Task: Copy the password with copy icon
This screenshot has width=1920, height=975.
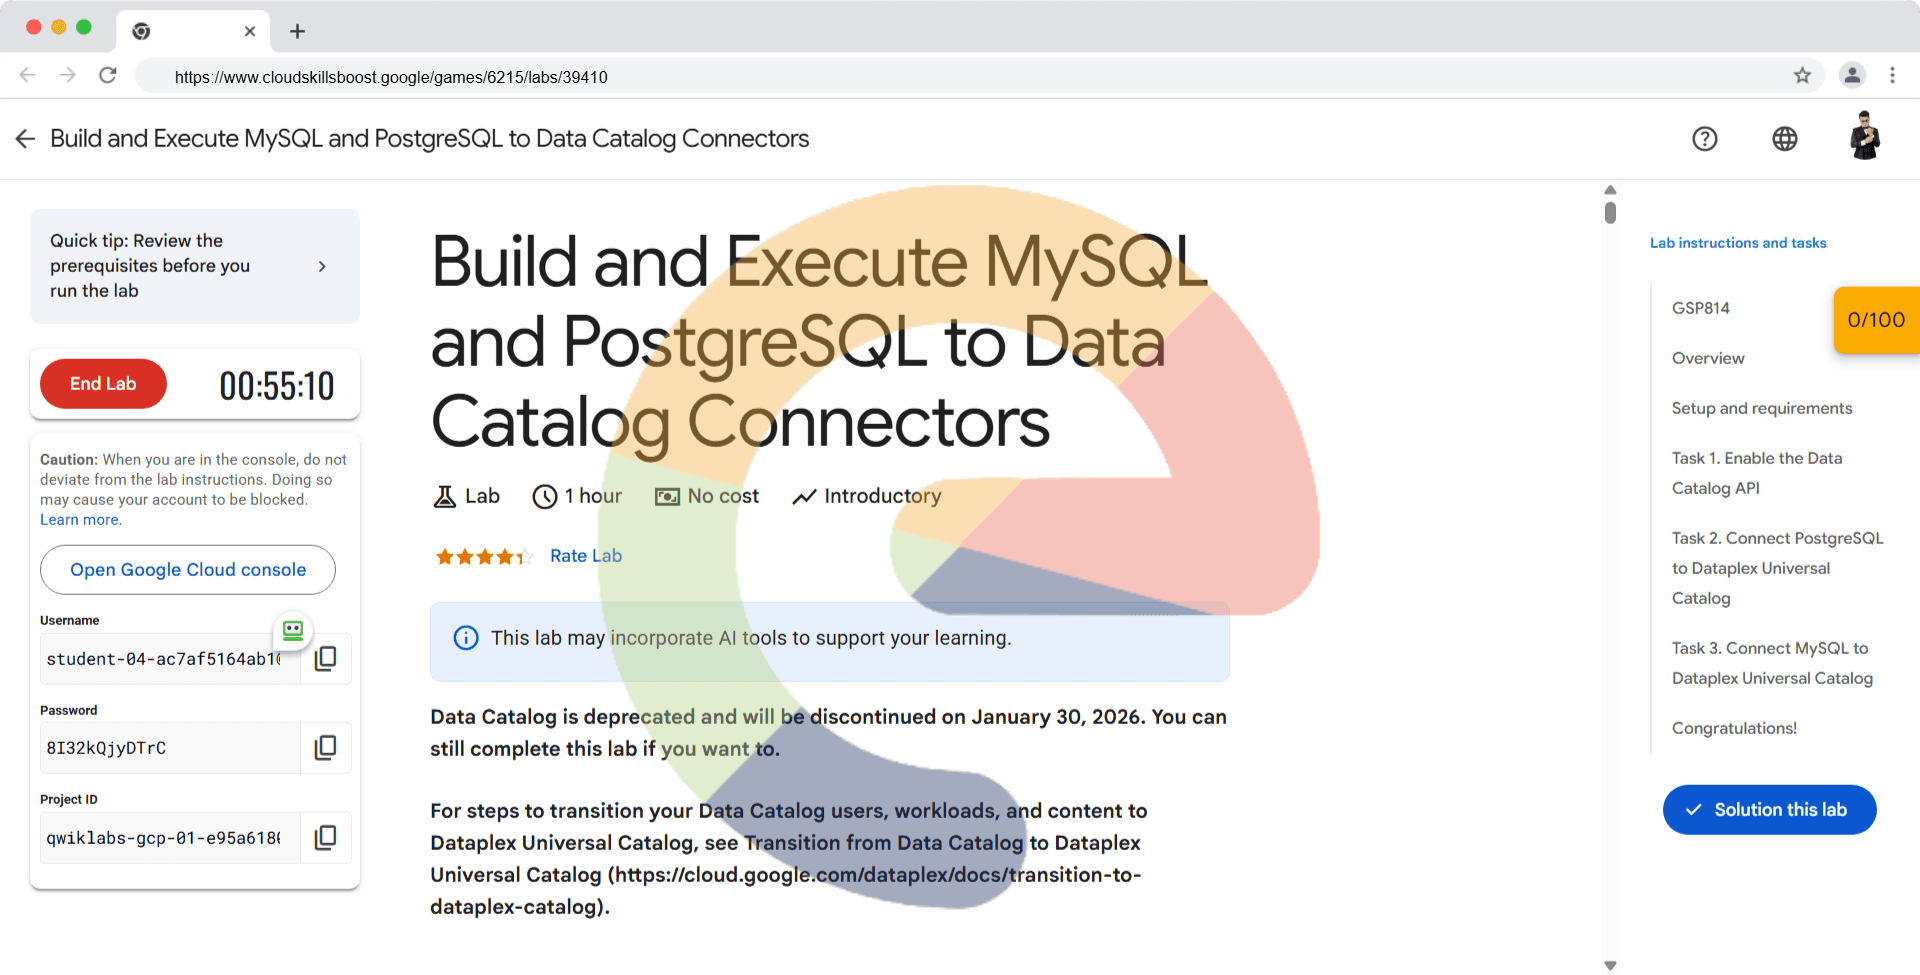Action: [325, 748]
